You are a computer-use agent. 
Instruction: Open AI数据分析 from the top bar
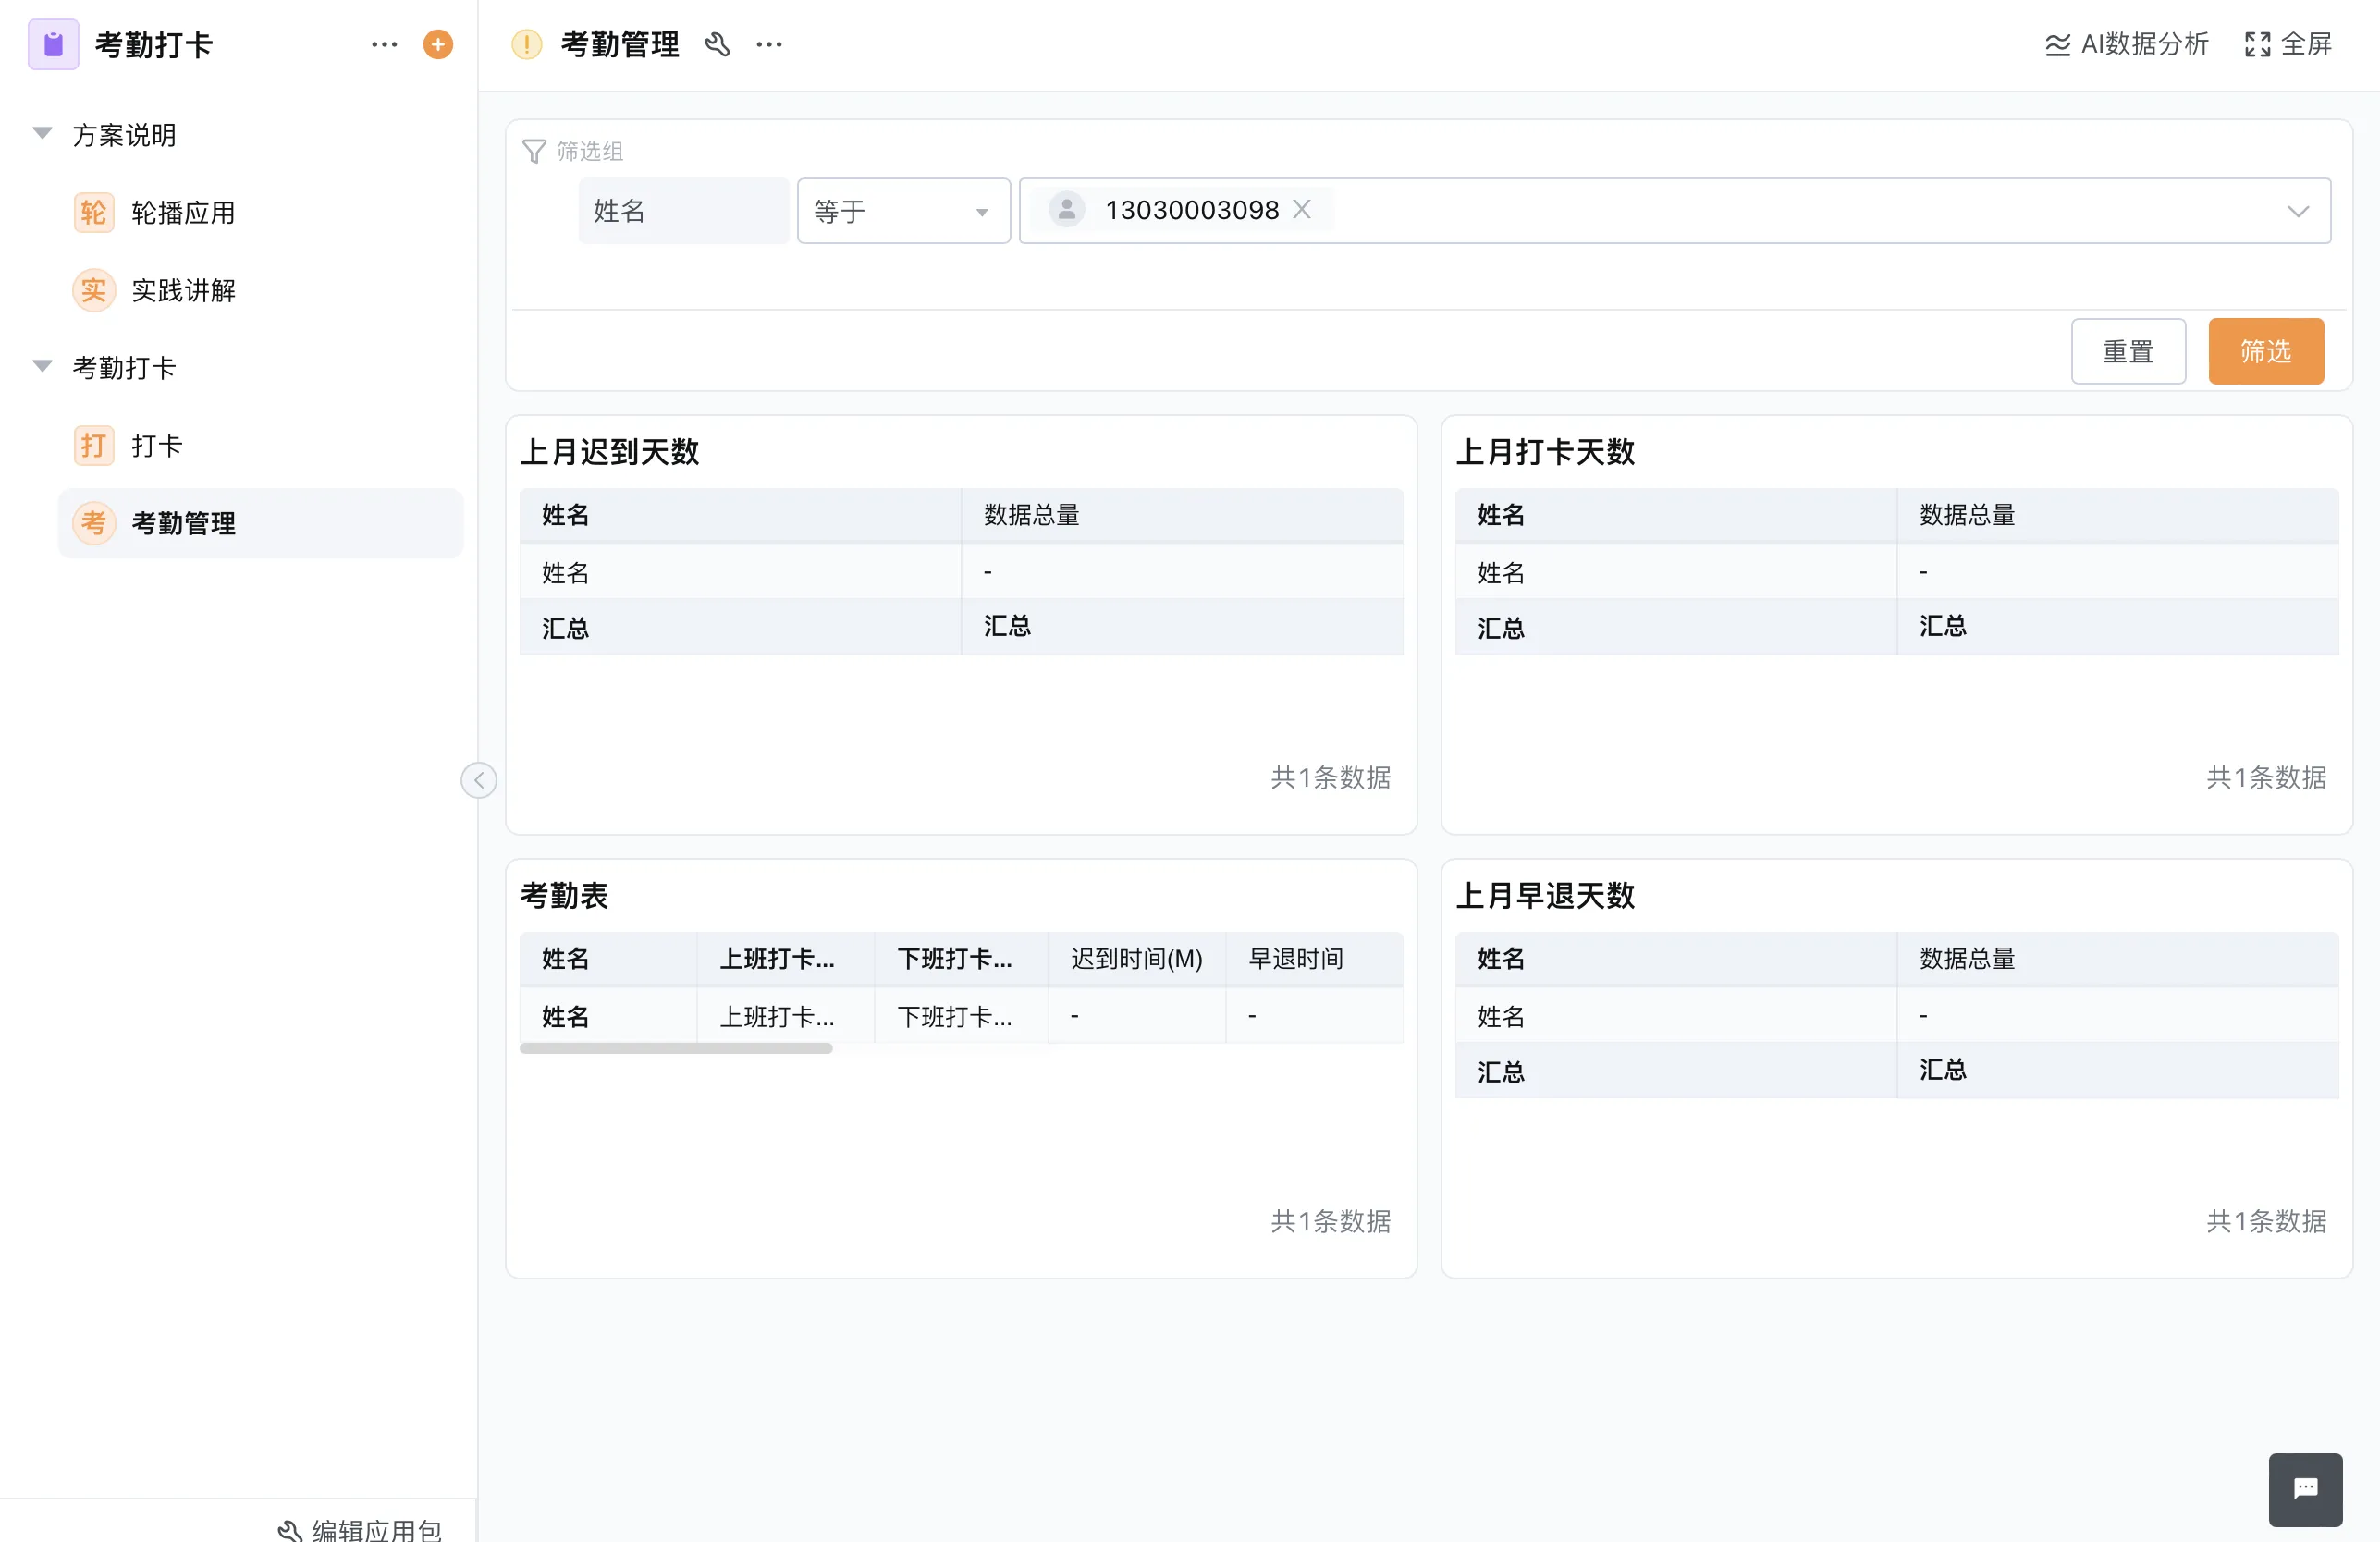(x=2124, y=44)
